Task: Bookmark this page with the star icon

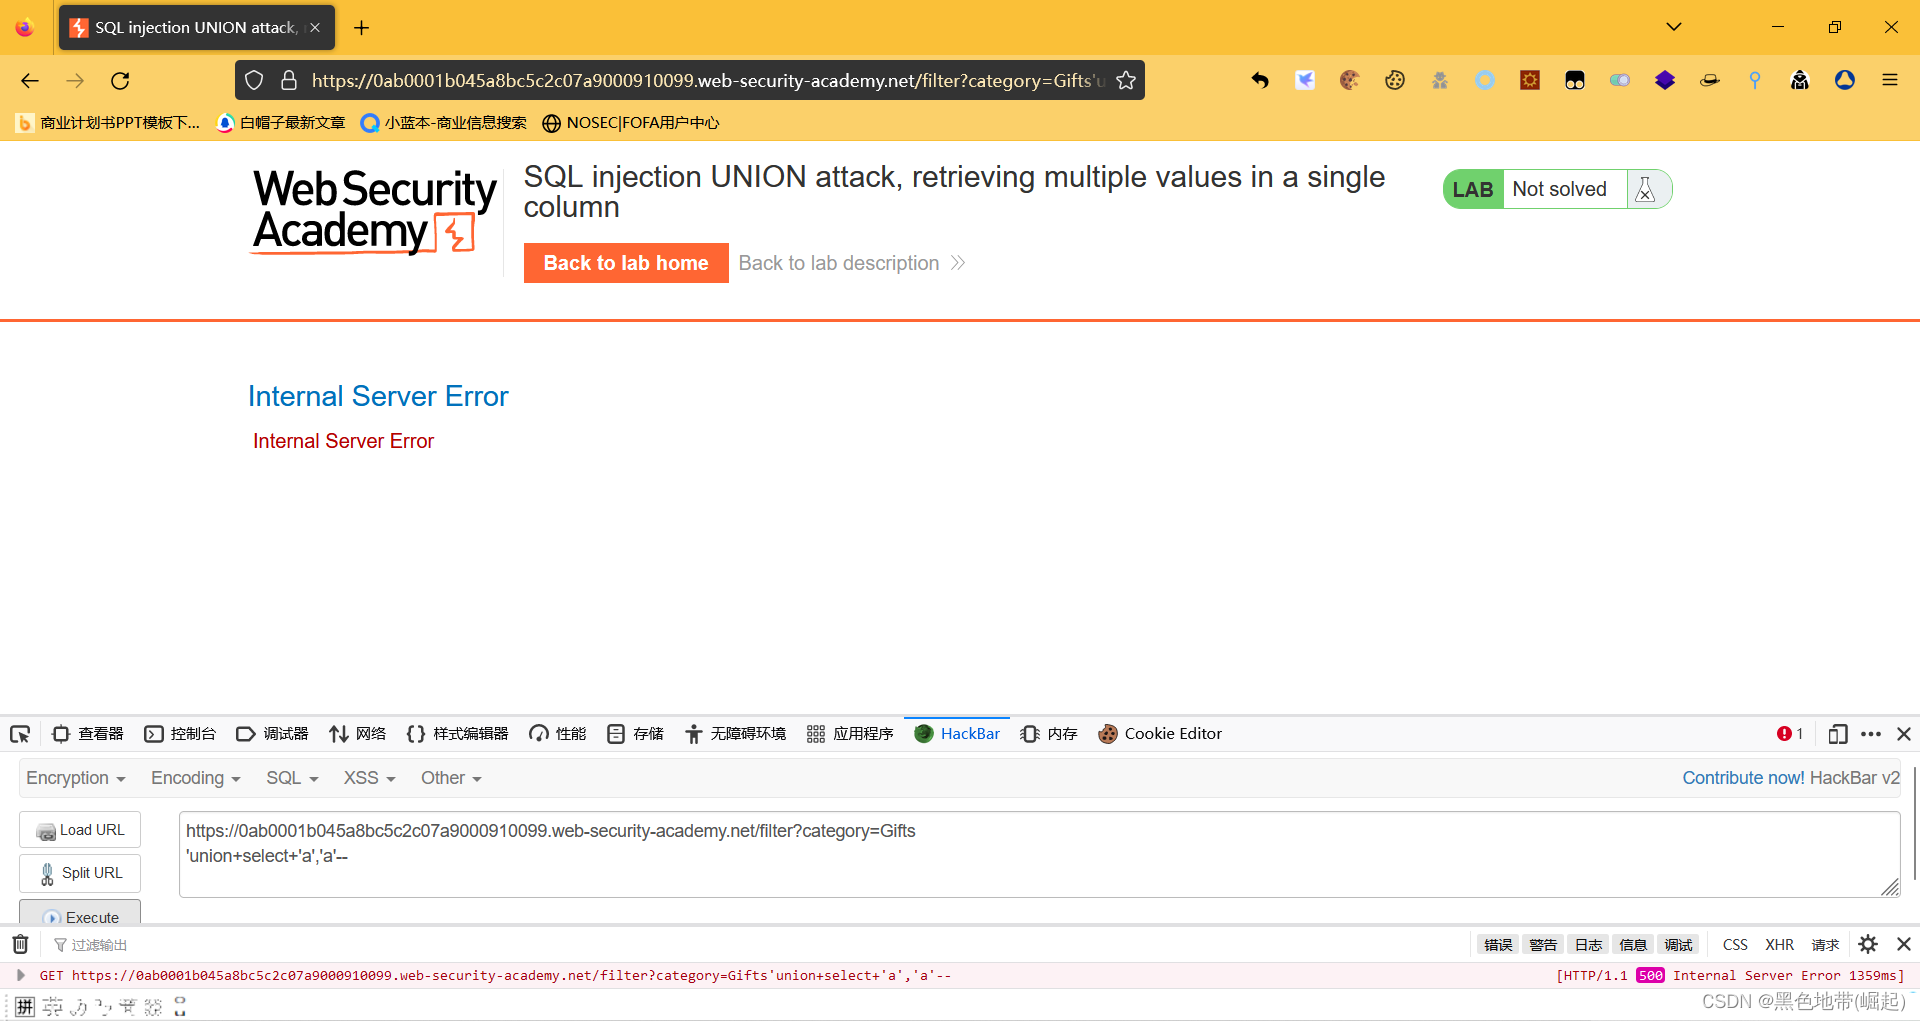Action: click(x=1126, y=81)
